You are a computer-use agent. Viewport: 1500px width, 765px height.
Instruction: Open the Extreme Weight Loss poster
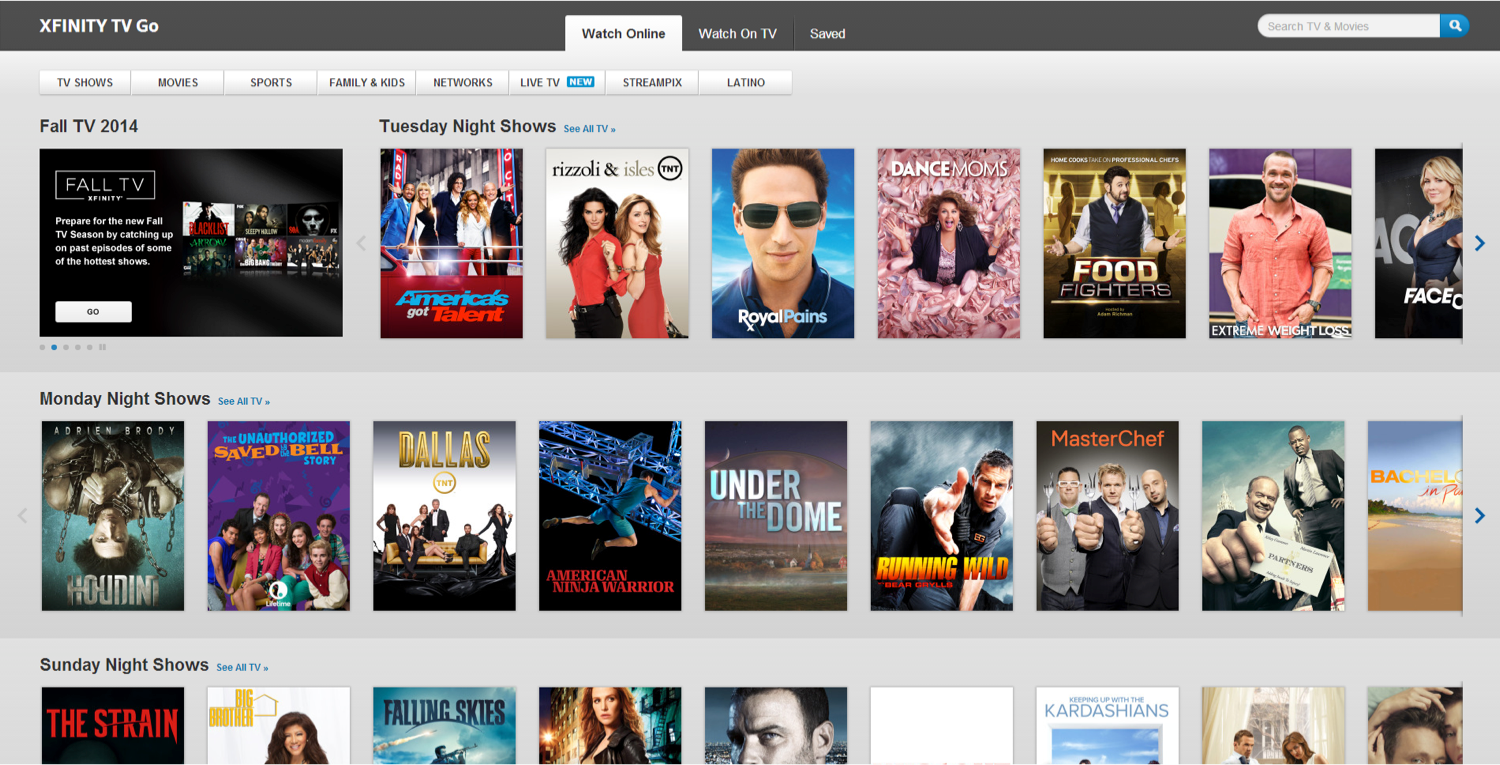1281,243
